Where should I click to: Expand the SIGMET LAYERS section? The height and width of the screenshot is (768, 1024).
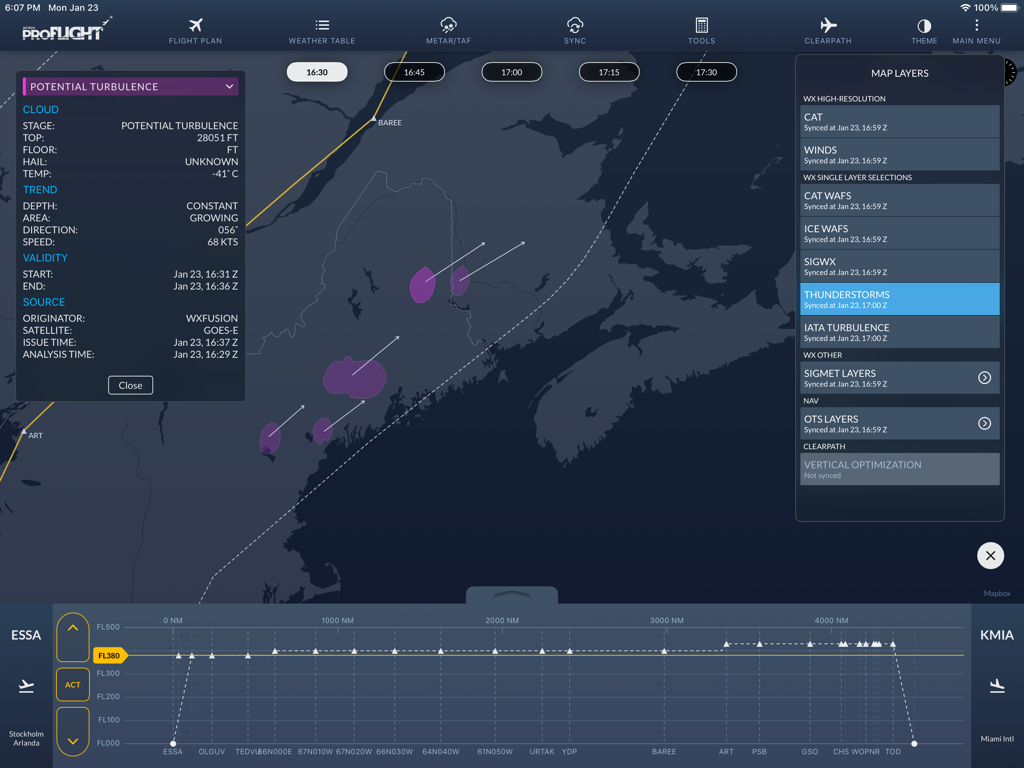pyautogui.click(x=899, y=378)
